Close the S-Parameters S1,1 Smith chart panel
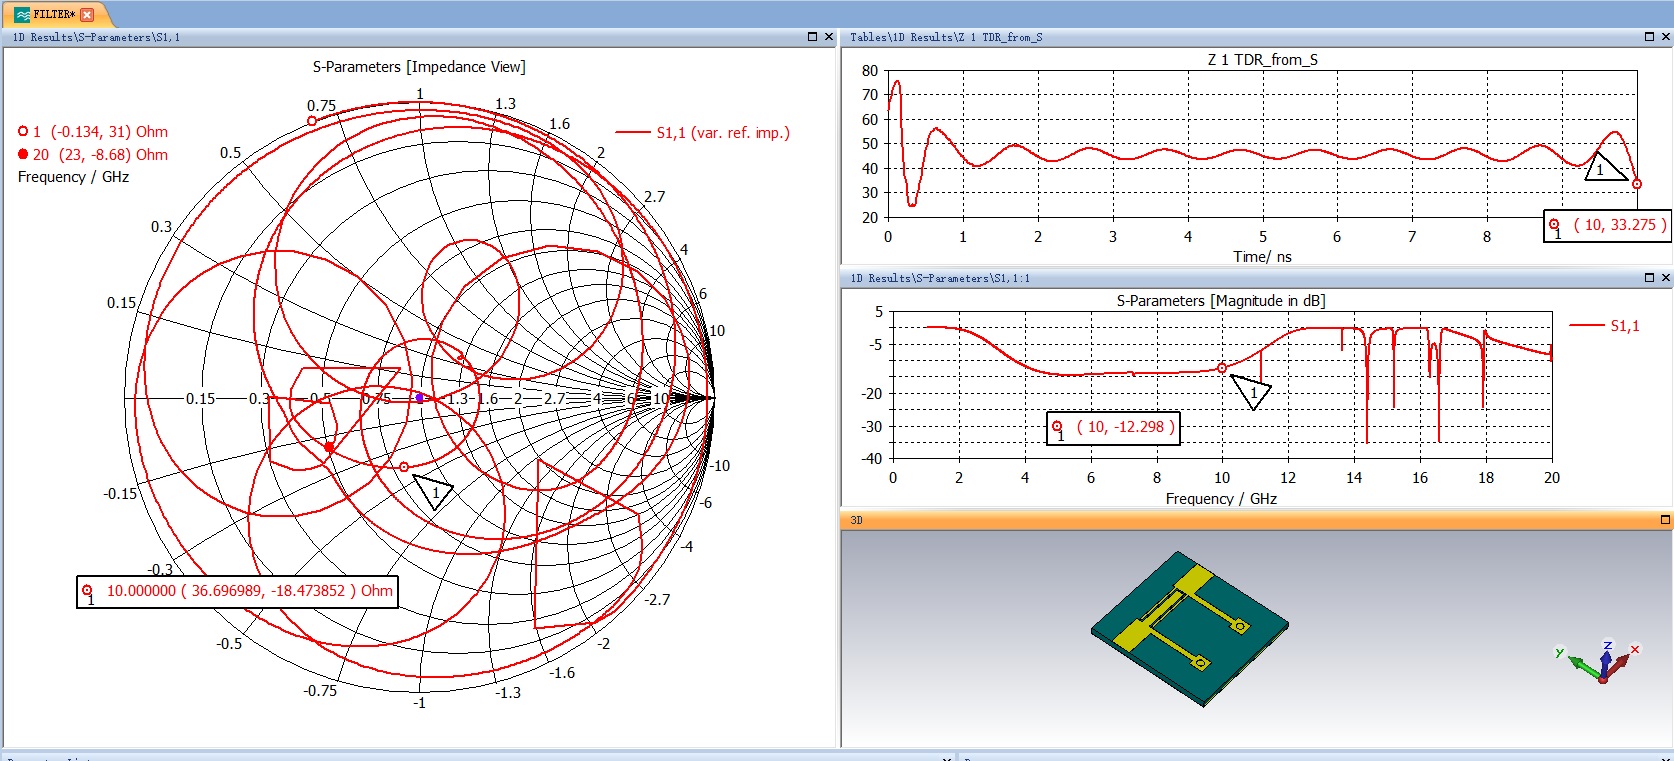 pos(828,37)
